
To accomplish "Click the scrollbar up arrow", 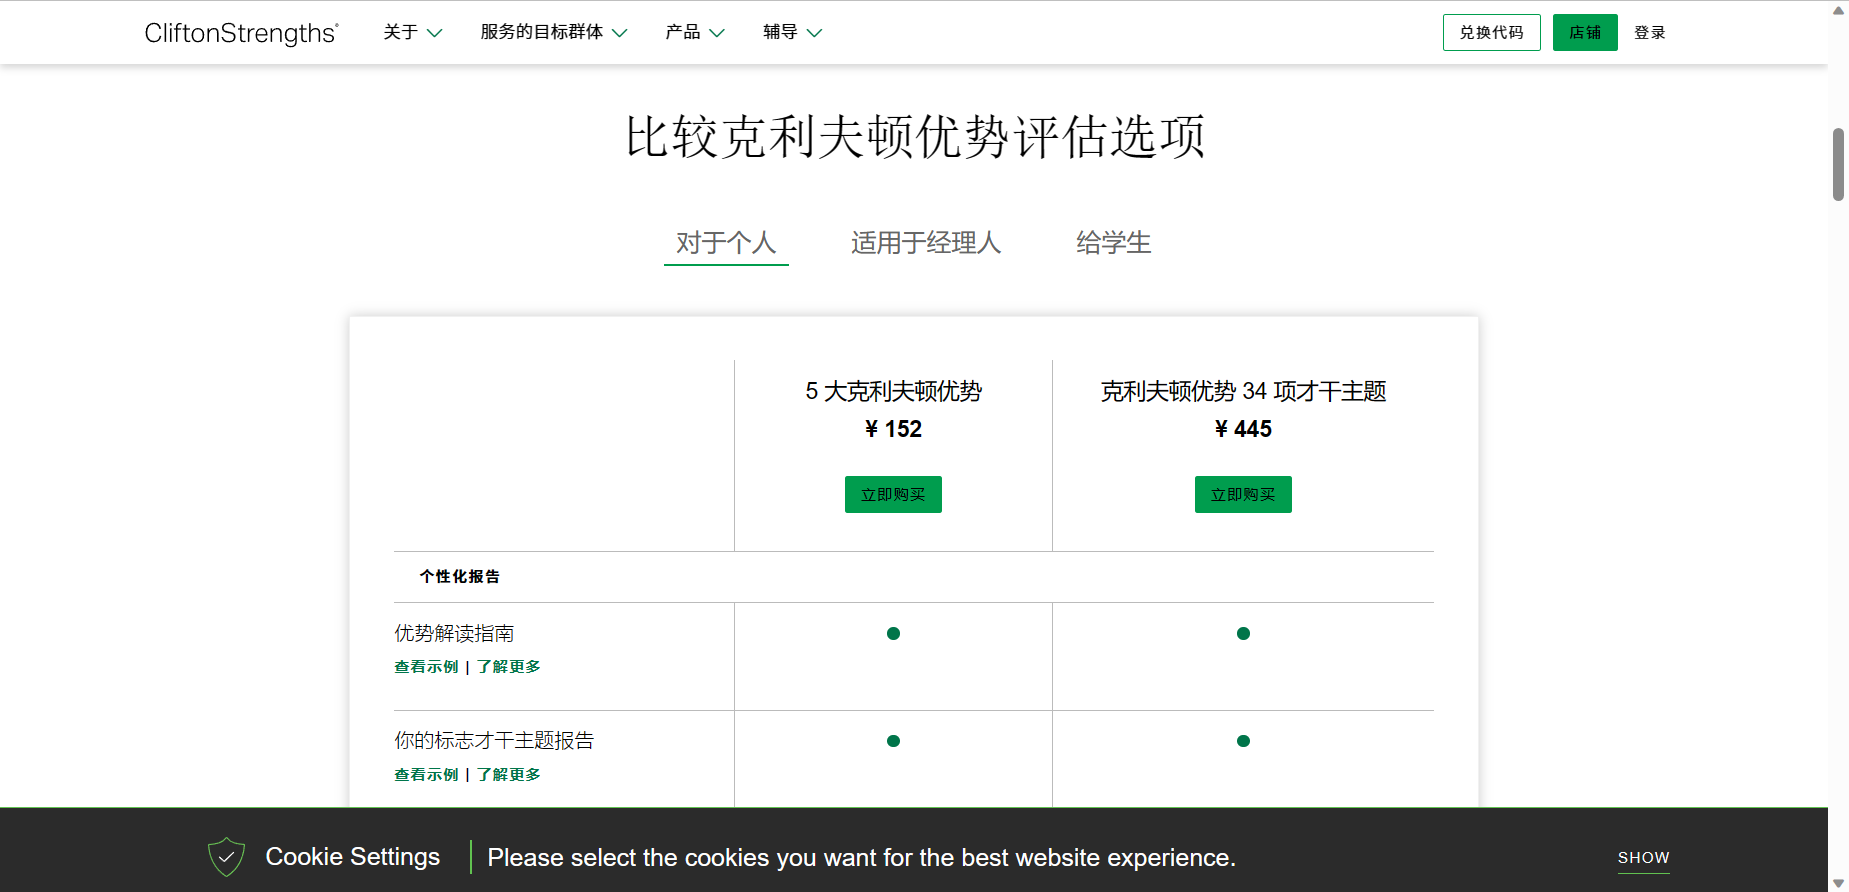I will click(x=1838, y=10).
